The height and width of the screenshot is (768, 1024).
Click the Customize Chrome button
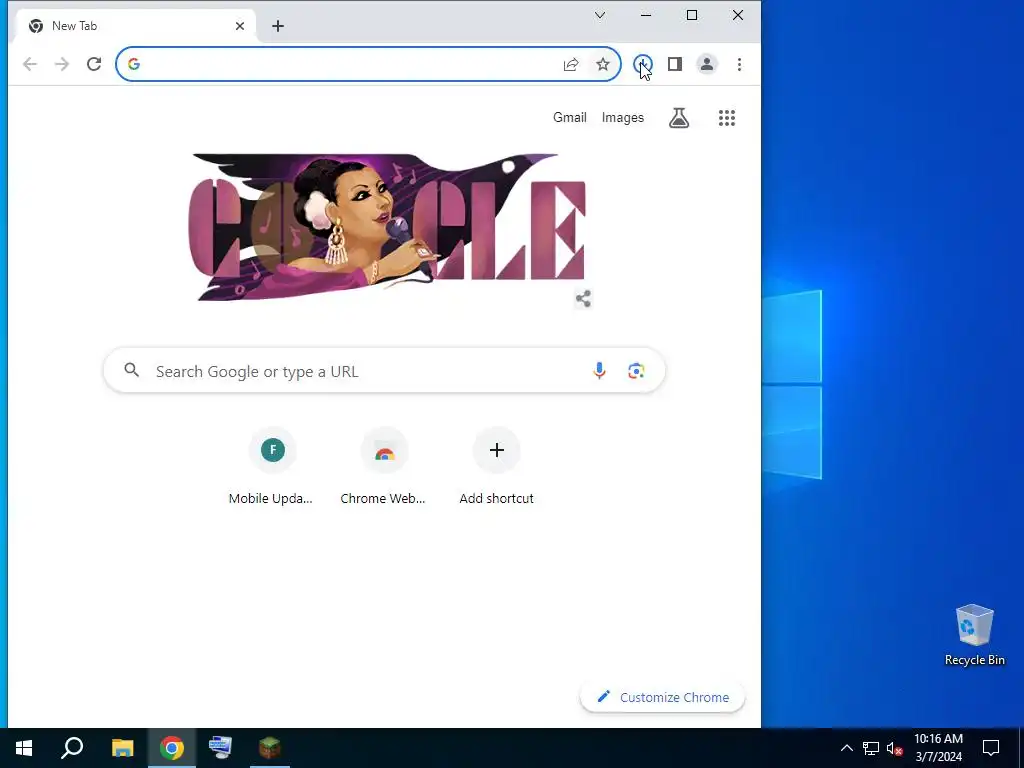[662, 697]
